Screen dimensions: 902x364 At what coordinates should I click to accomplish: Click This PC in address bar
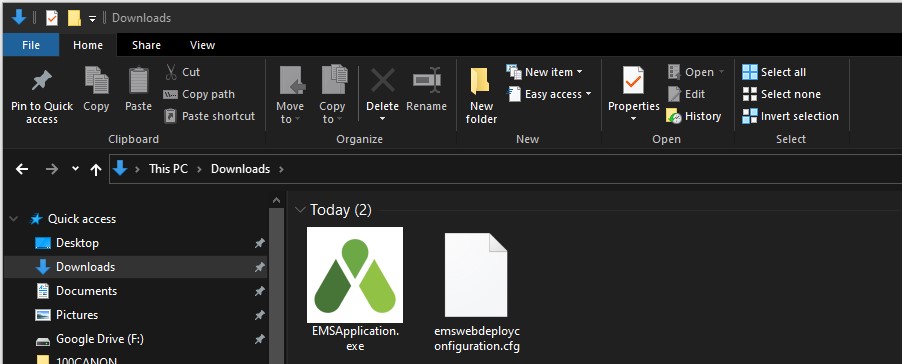tap(168, 169)
